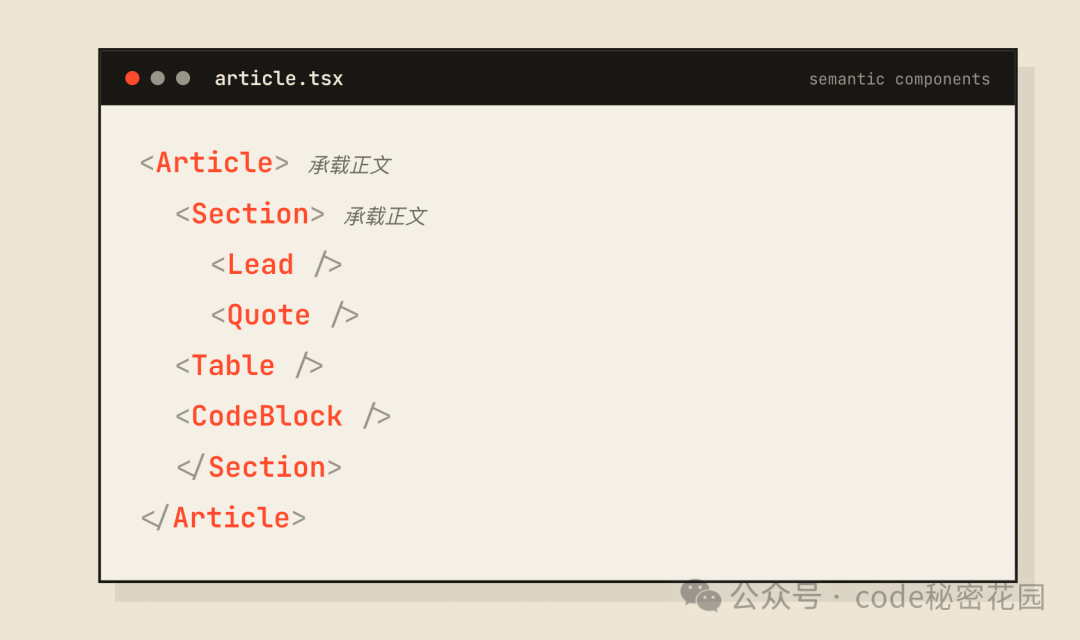The height and width of the screenshot is (640, 1080).
Task: Click the closing Article tag
Action: pyautogui.click(x=223, y=518)
